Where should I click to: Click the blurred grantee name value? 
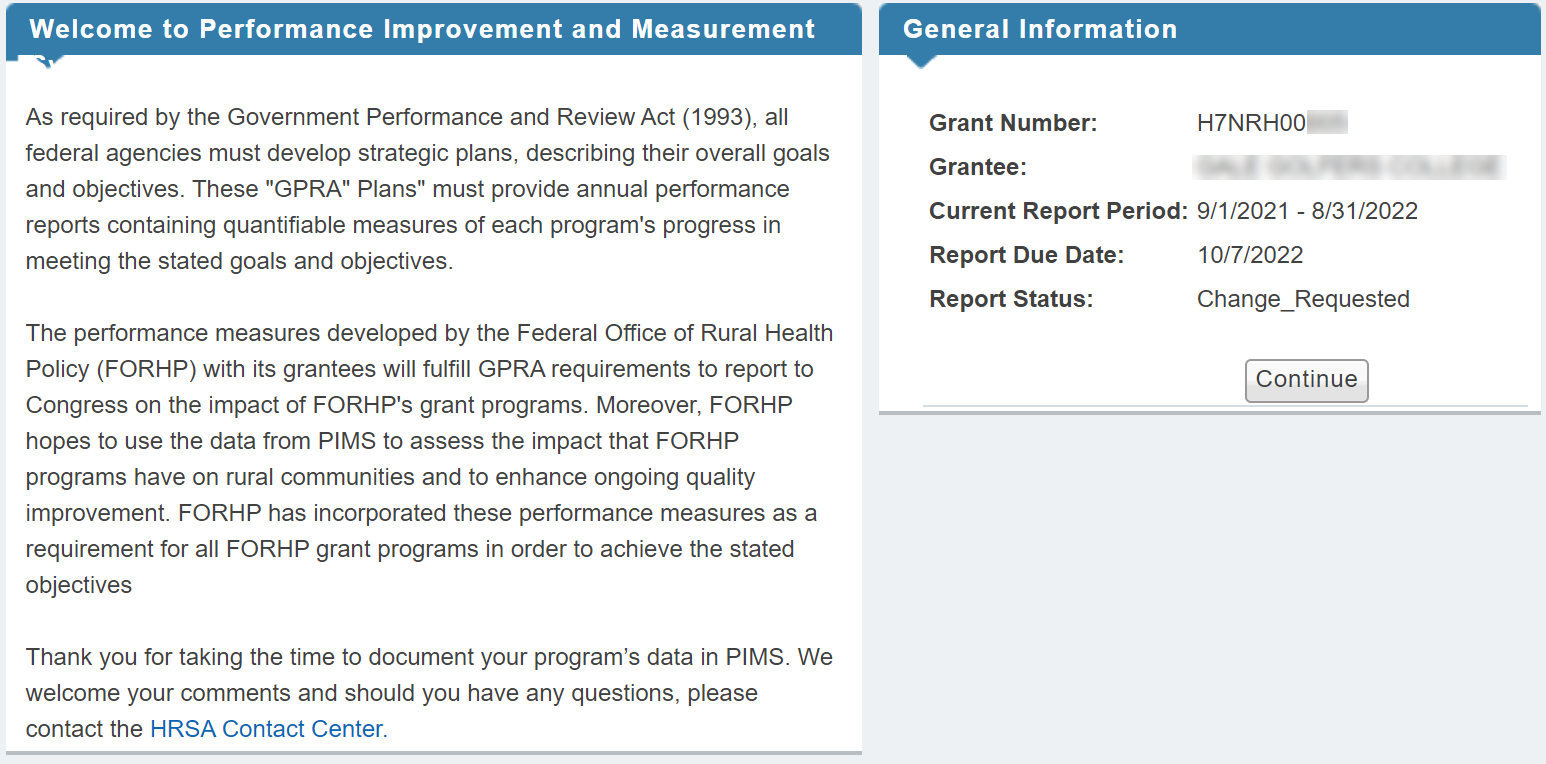click(x=1350, y=167)
